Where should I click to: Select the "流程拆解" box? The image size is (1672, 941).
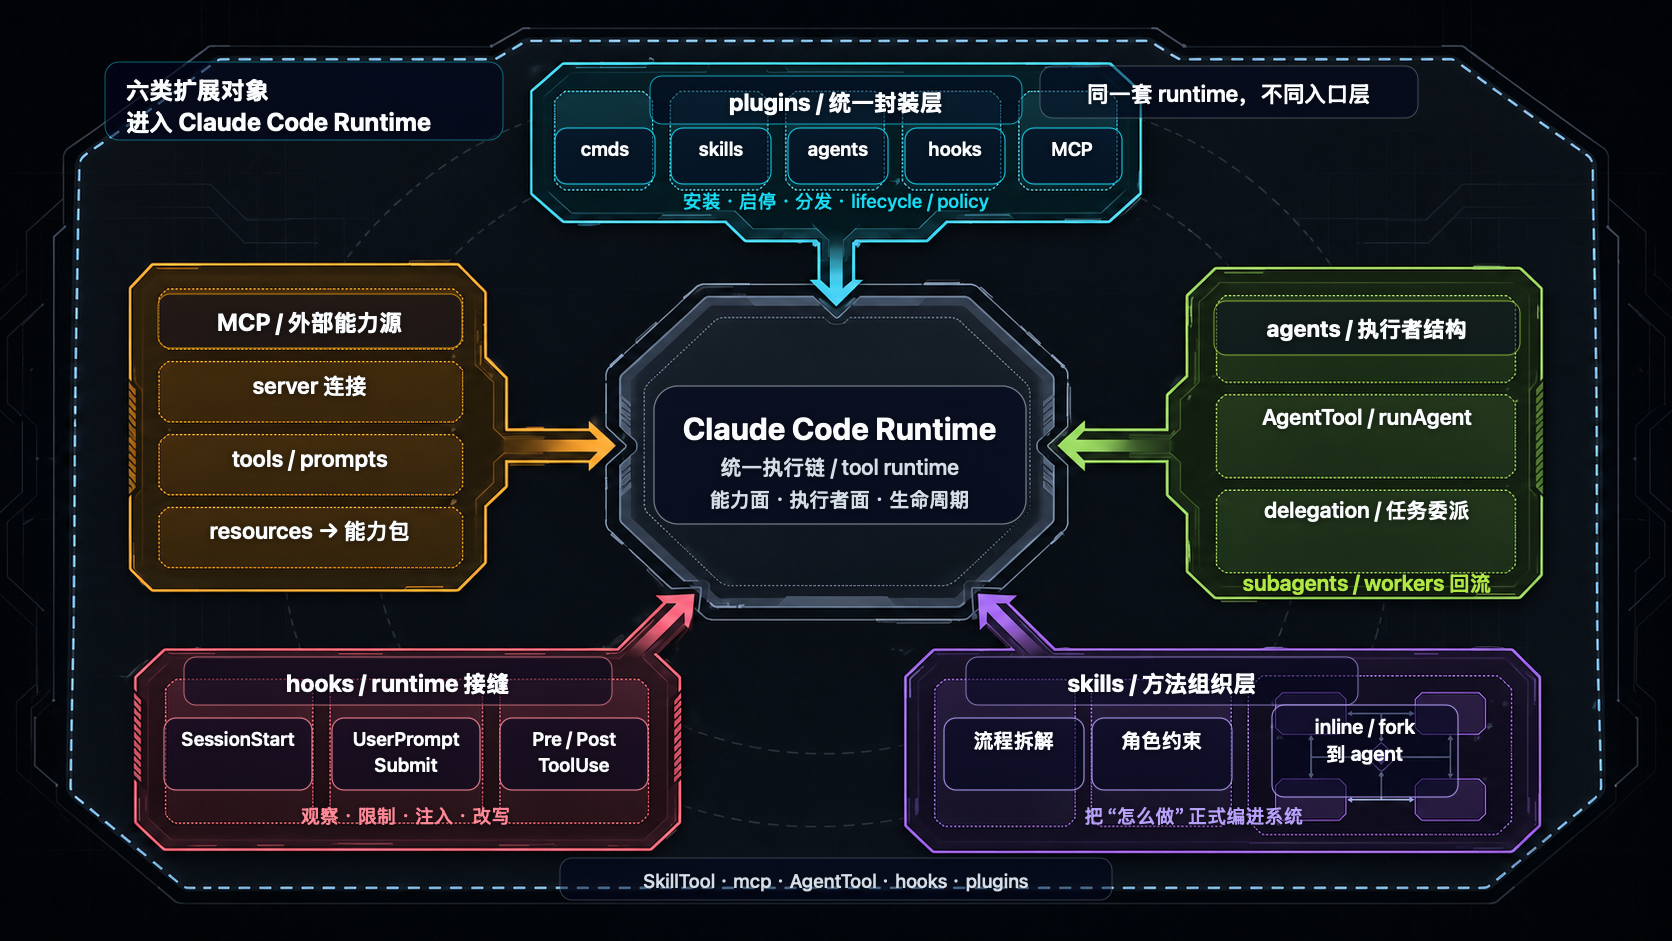1013,753
